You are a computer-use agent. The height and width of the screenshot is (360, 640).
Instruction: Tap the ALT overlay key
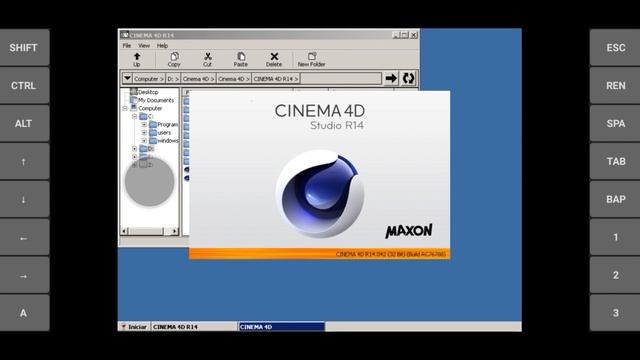pos(24,123)
